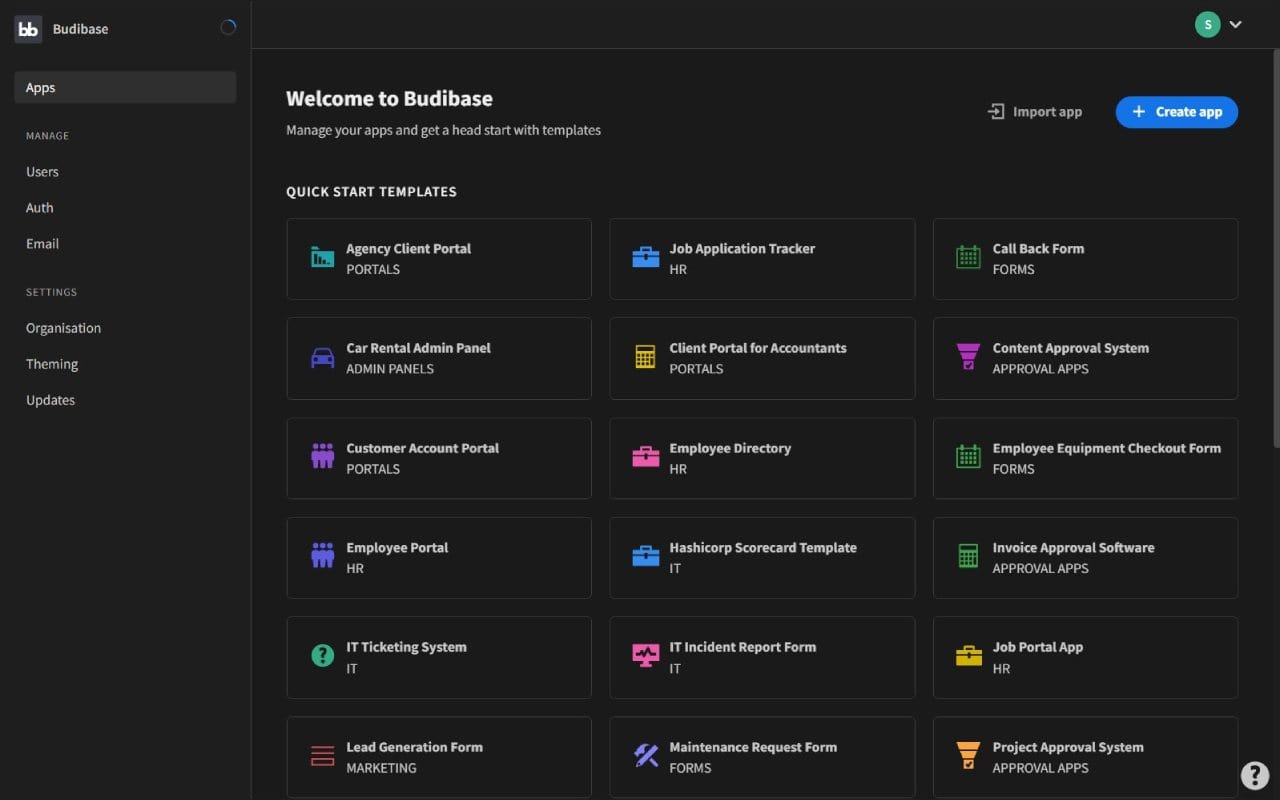
Task: Click the green user avatar
Action: [x=1207, y=24]
